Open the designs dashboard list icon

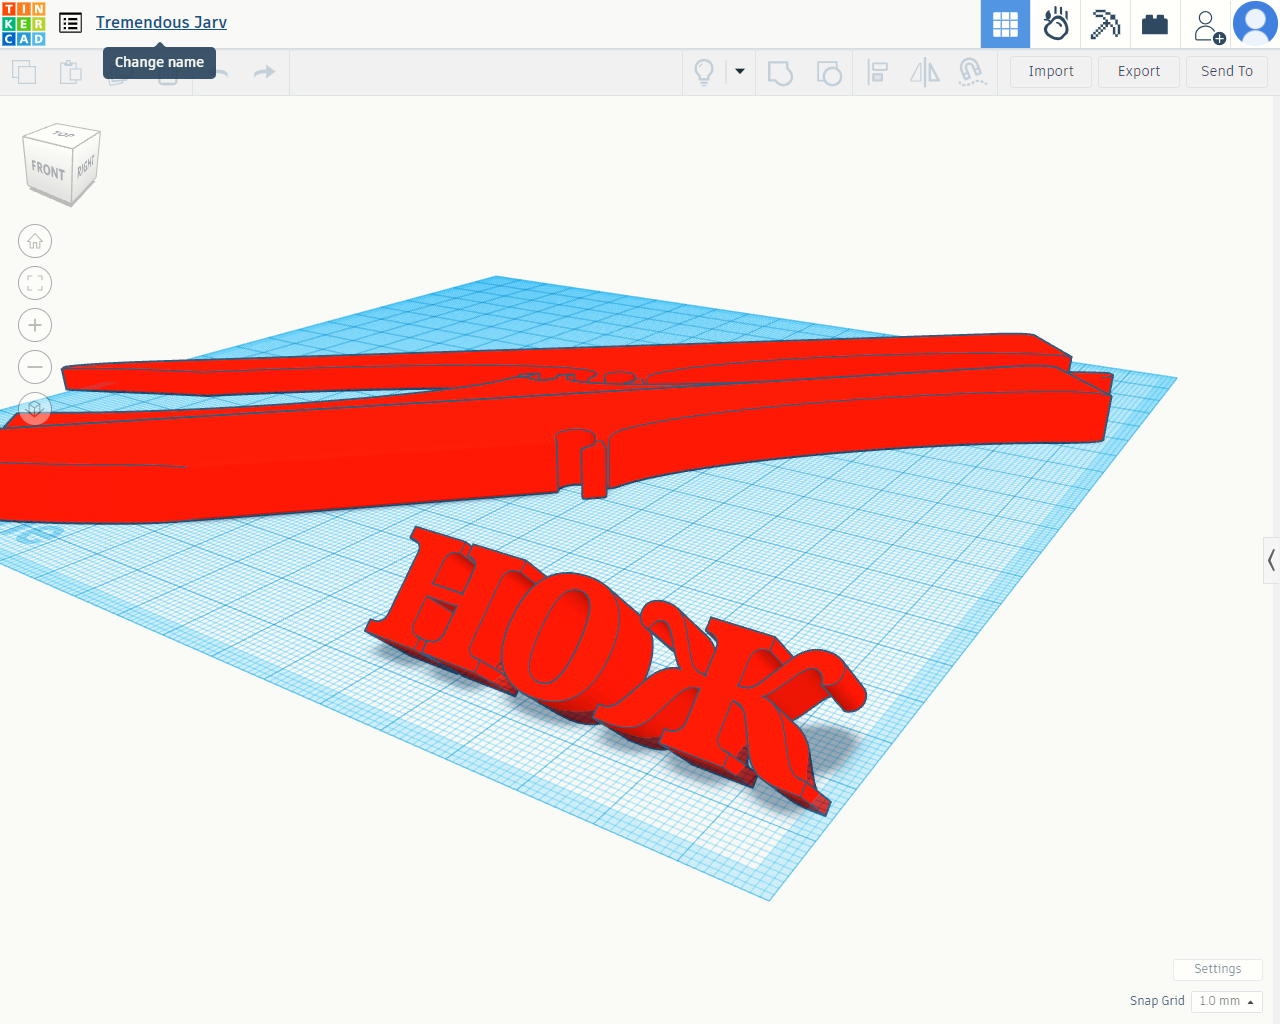[70, 23]
